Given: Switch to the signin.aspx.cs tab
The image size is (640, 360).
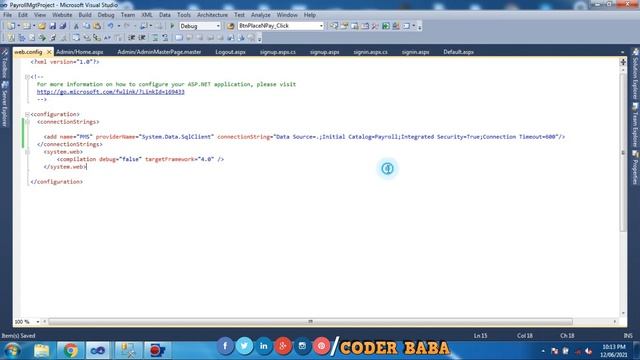Looking at the screenshot, I should [370, 52].
